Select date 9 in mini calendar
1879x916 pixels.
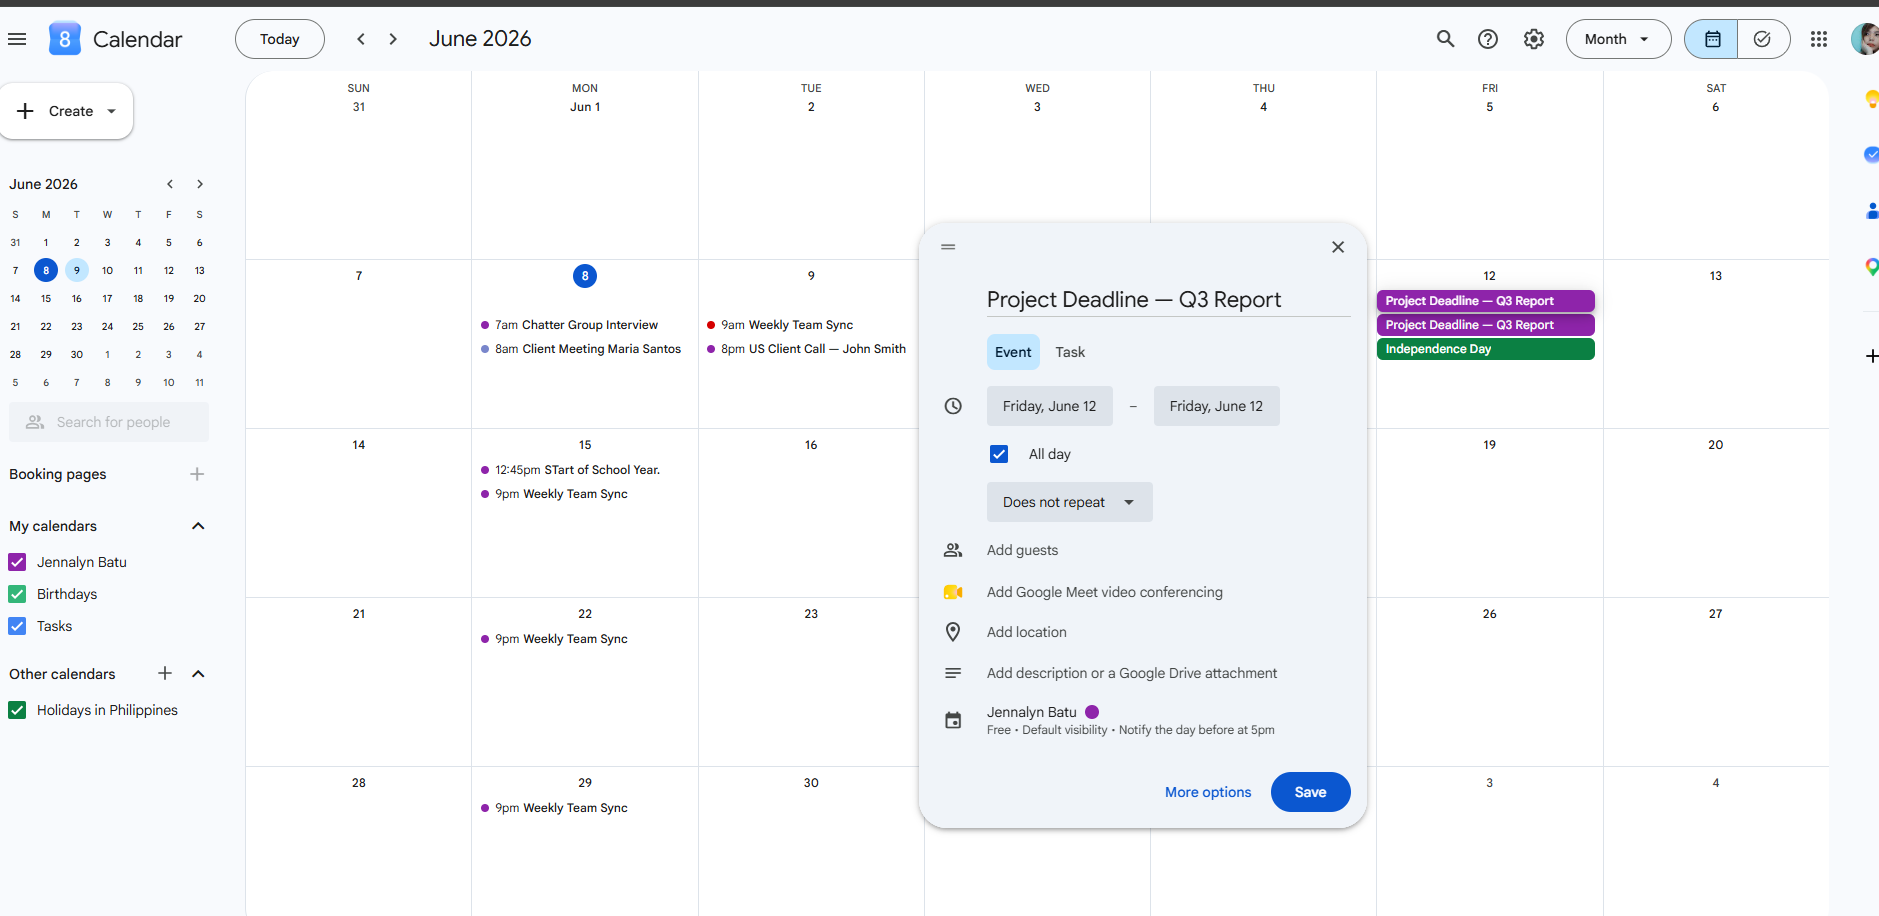pyautogui.click(x=77, y=270)
